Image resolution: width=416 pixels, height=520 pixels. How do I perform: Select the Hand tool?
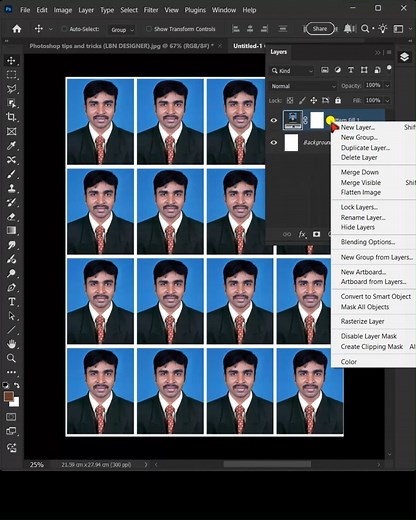[x=11, y=344]
